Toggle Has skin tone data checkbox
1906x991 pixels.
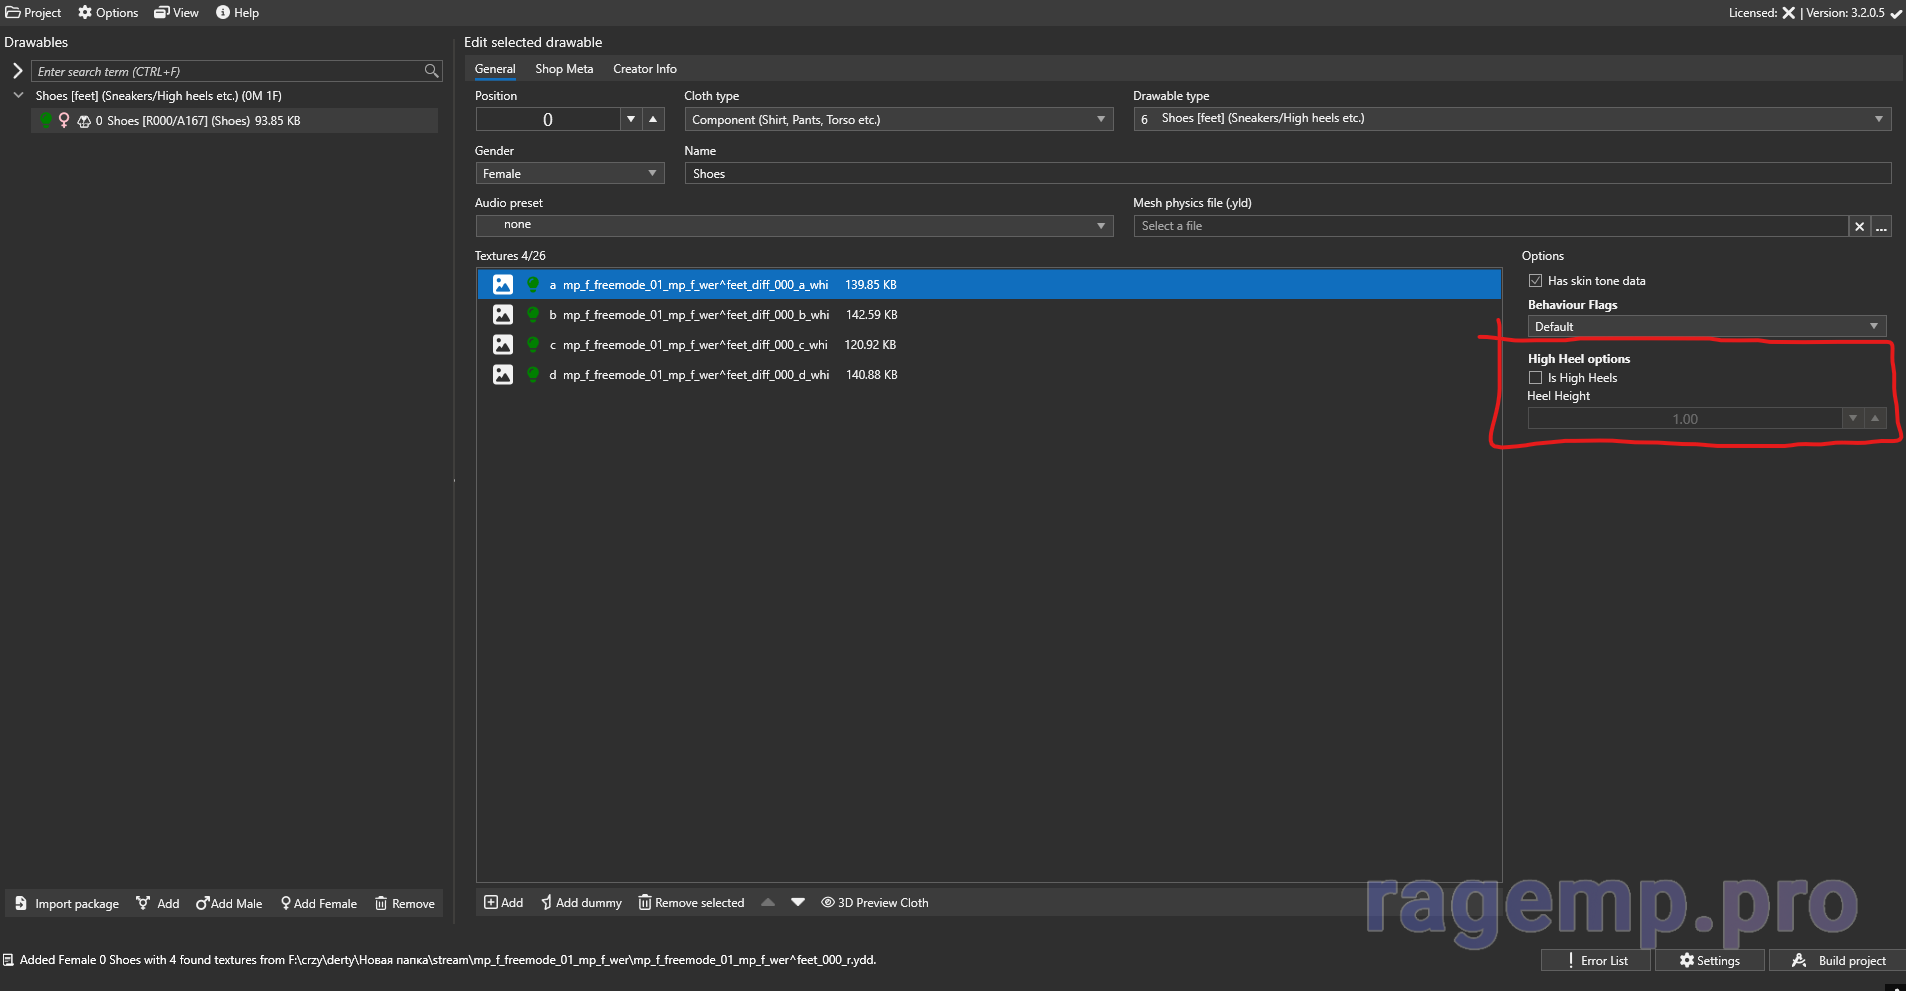[x=1535, y=281]
